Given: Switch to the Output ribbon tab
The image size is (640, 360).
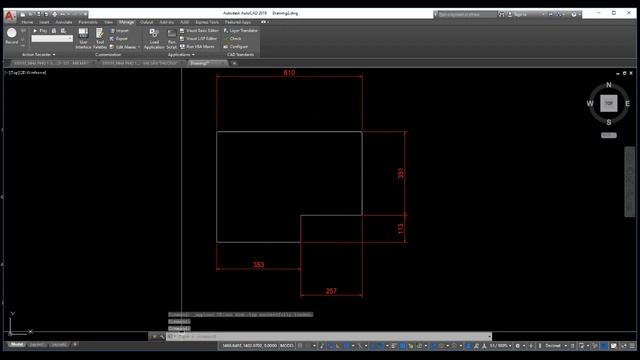Looking at the screenshot, I should pyautogui.click(x=147, y=22).
